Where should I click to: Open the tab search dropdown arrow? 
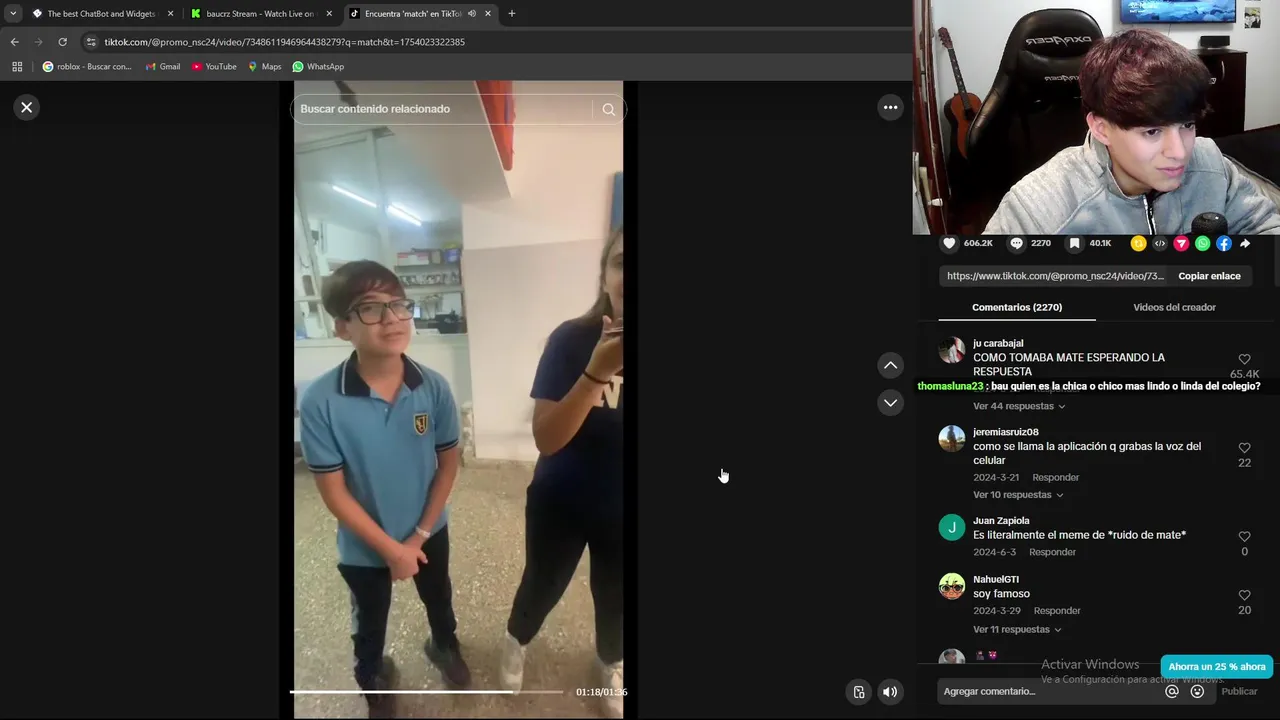pyautogui.click(x=13, y=14)
